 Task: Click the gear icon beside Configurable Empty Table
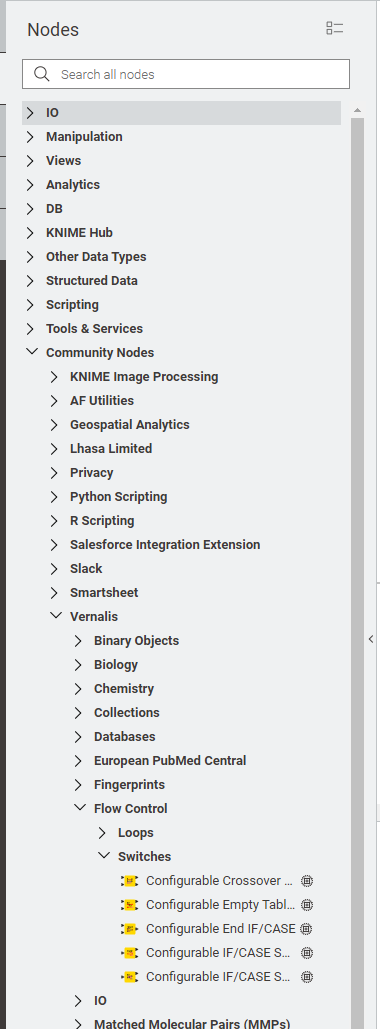[x=306, y=904]
